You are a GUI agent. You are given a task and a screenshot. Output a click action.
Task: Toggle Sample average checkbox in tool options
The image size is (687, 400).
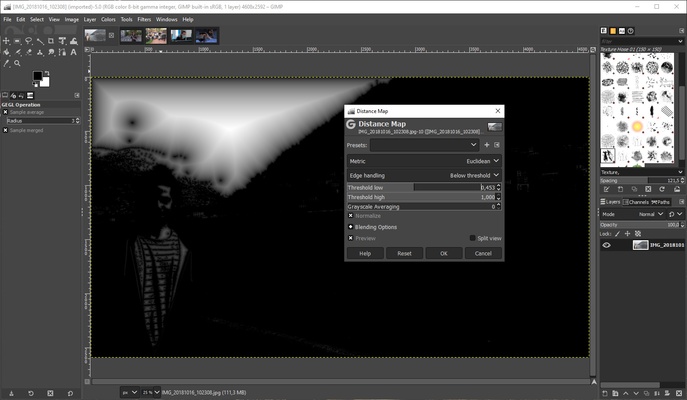click(5, 112)
